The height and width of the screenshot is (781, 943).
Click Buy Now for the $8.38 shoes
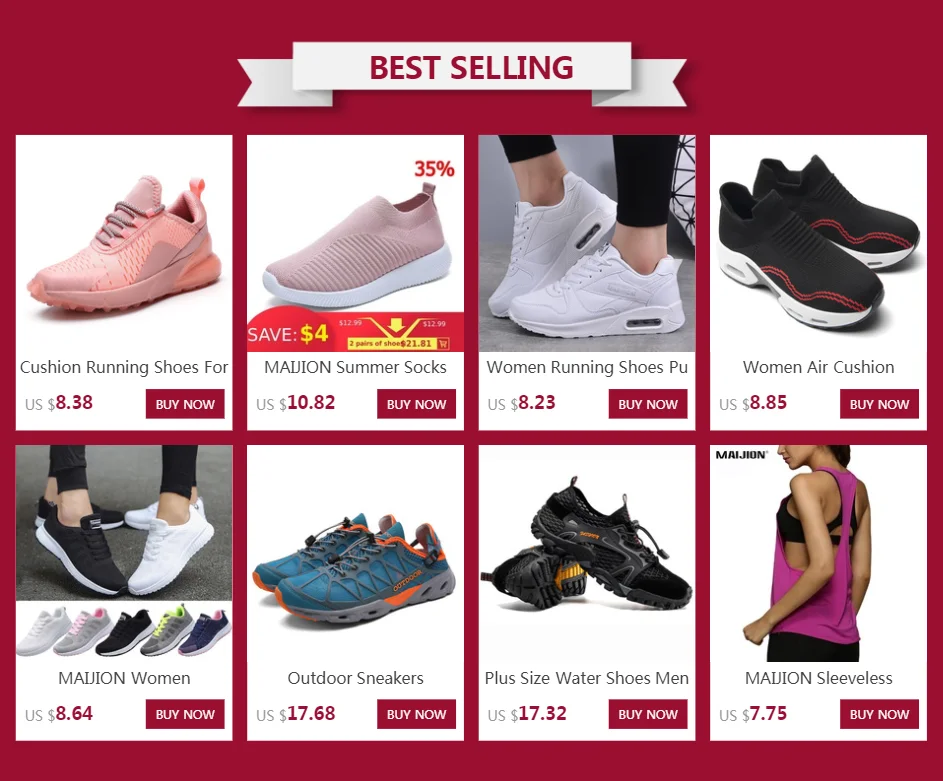[185, 404]
